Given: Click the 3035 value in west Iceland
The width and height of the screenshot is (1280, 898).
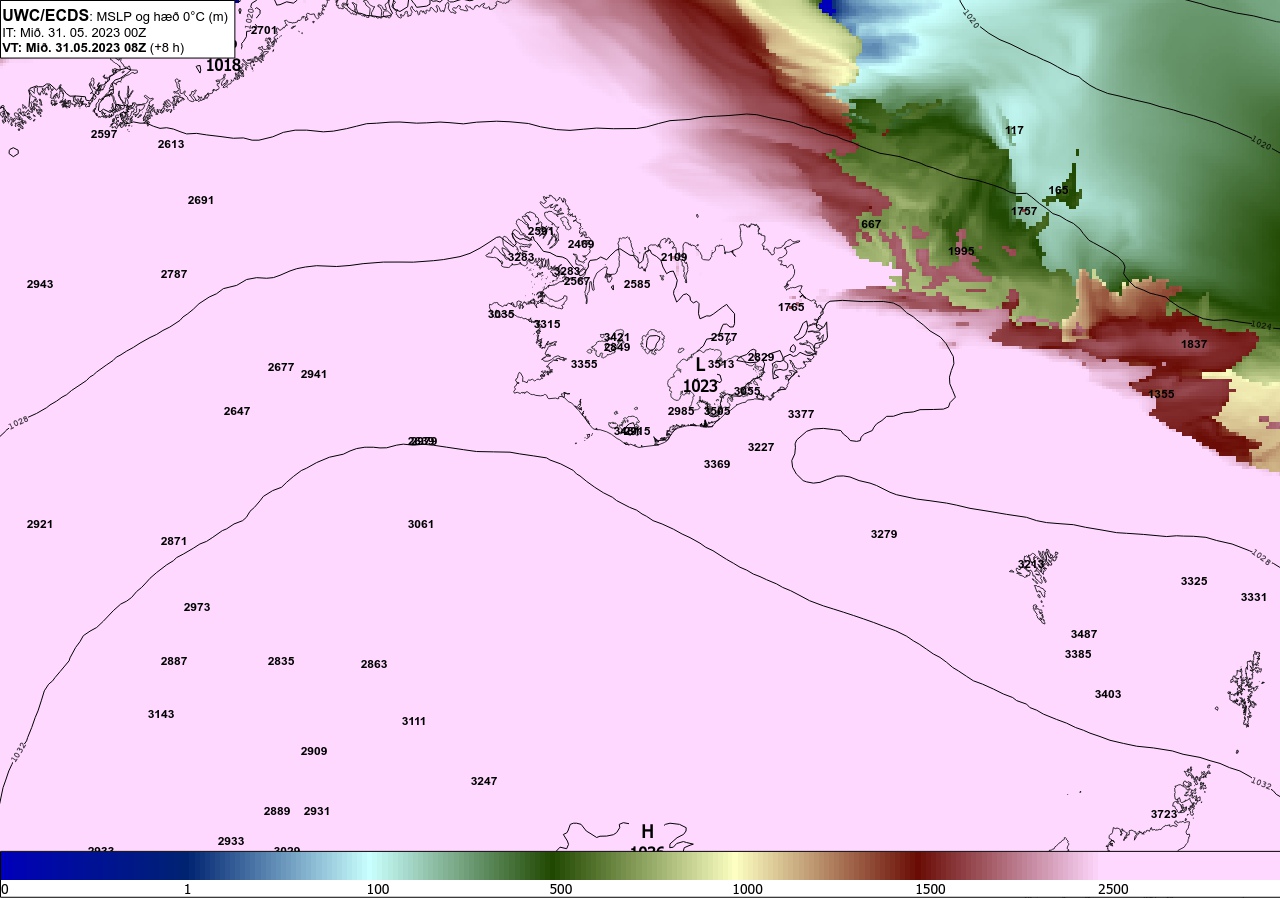Looking at the screenshot, I should [x=501, y=314].
